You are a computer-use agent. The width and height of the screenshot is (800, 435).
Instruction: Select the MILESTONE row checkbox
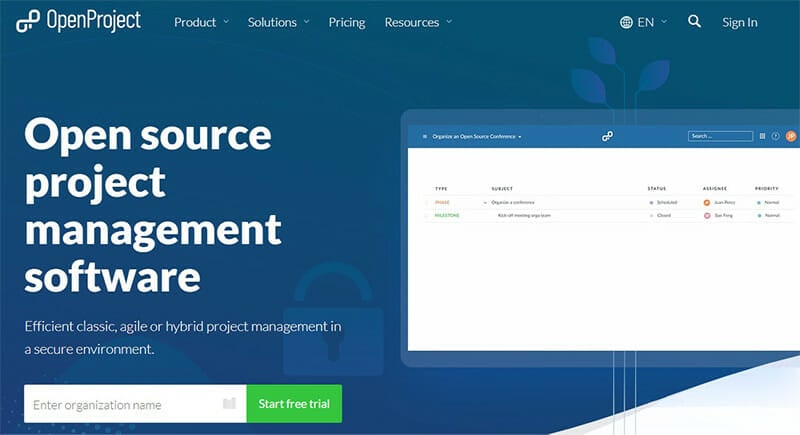[426, 216]
